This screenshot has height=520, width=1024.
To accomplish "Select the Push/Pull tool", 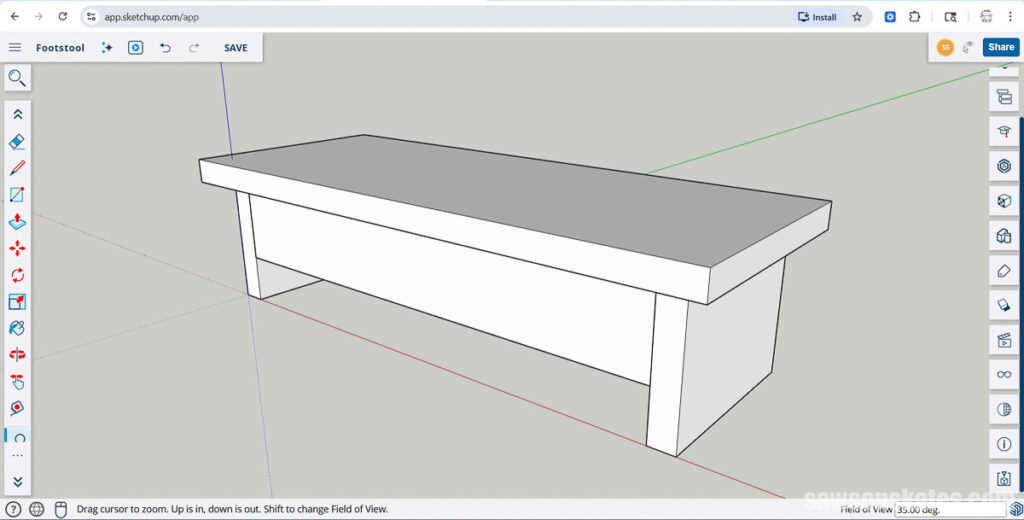I will coord(18,221).
